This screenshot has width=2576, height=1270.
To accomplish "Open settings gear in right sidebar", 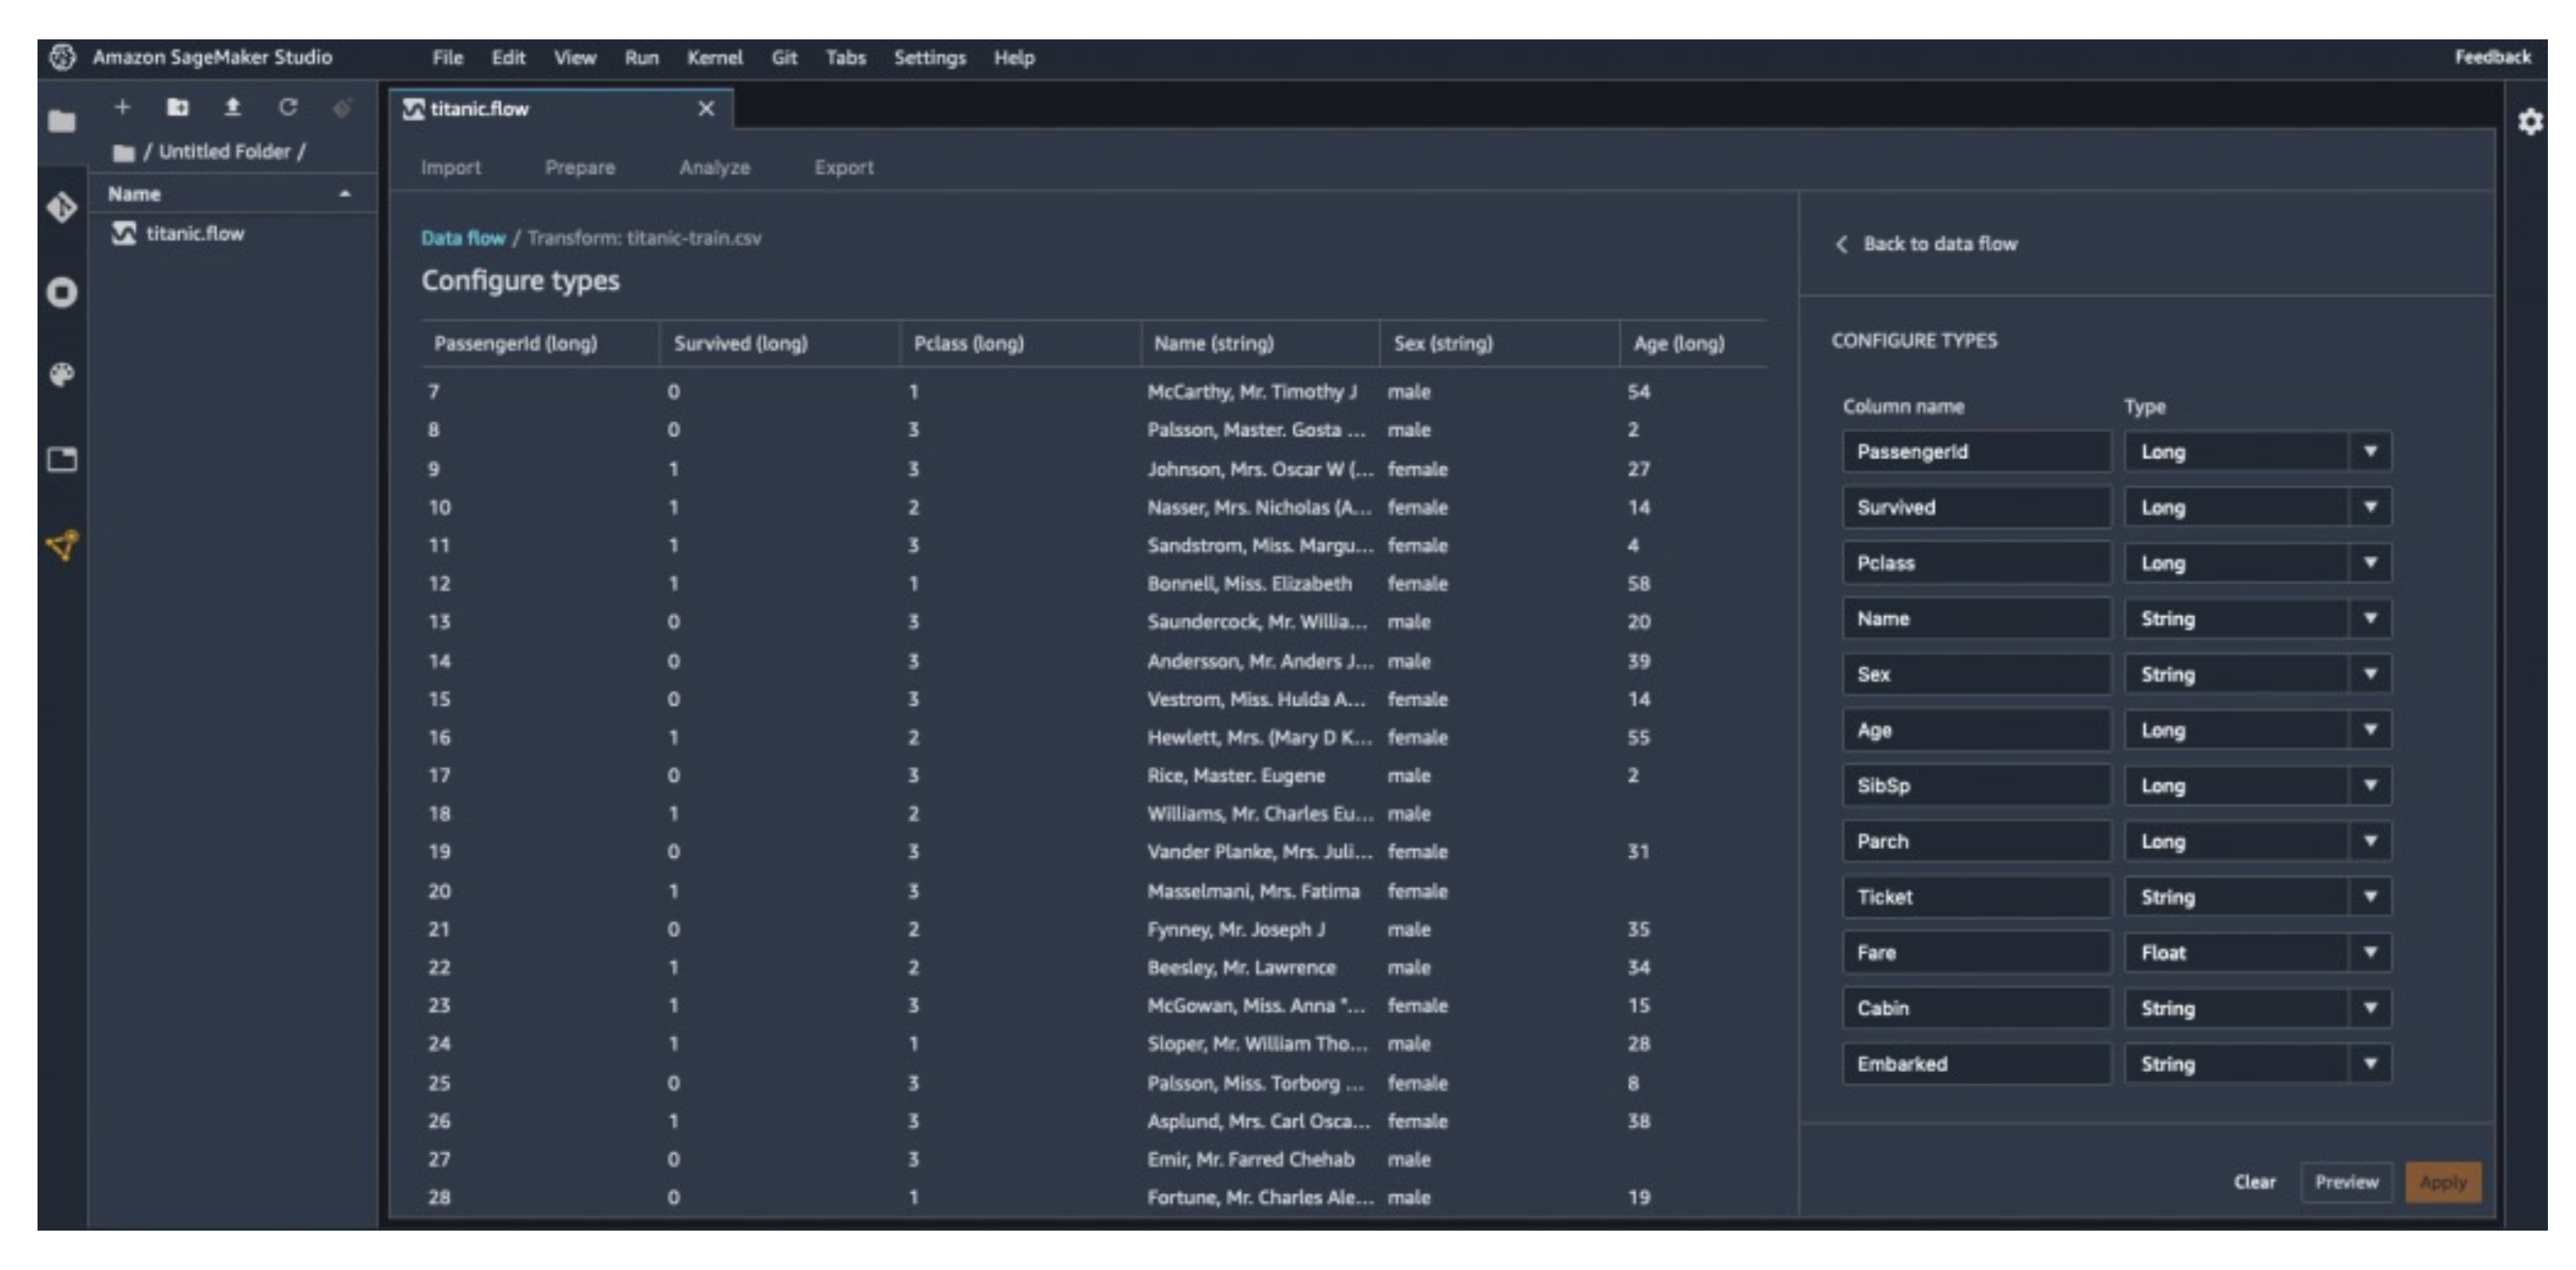I will click(2530, 122).
